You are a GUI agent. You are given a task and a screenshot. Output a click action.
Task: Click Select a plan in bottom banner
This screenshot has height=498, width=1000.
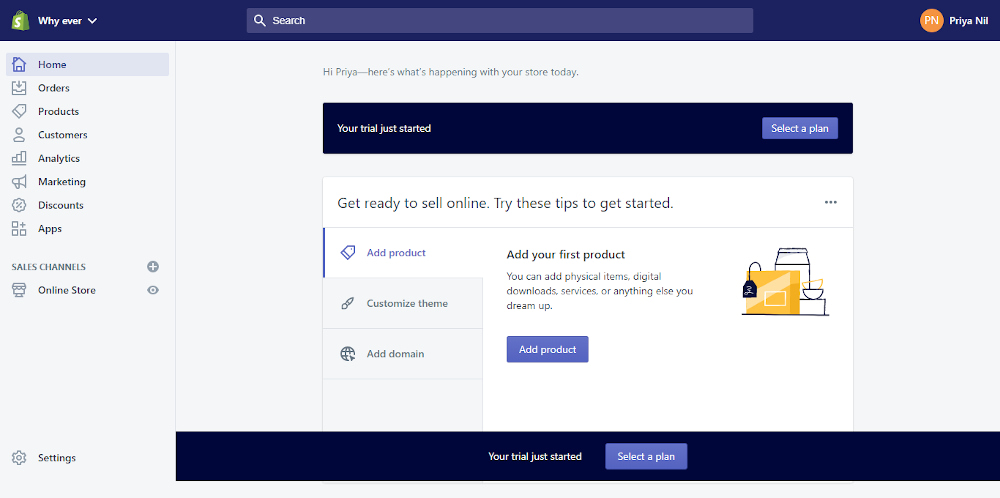(646, 457)
